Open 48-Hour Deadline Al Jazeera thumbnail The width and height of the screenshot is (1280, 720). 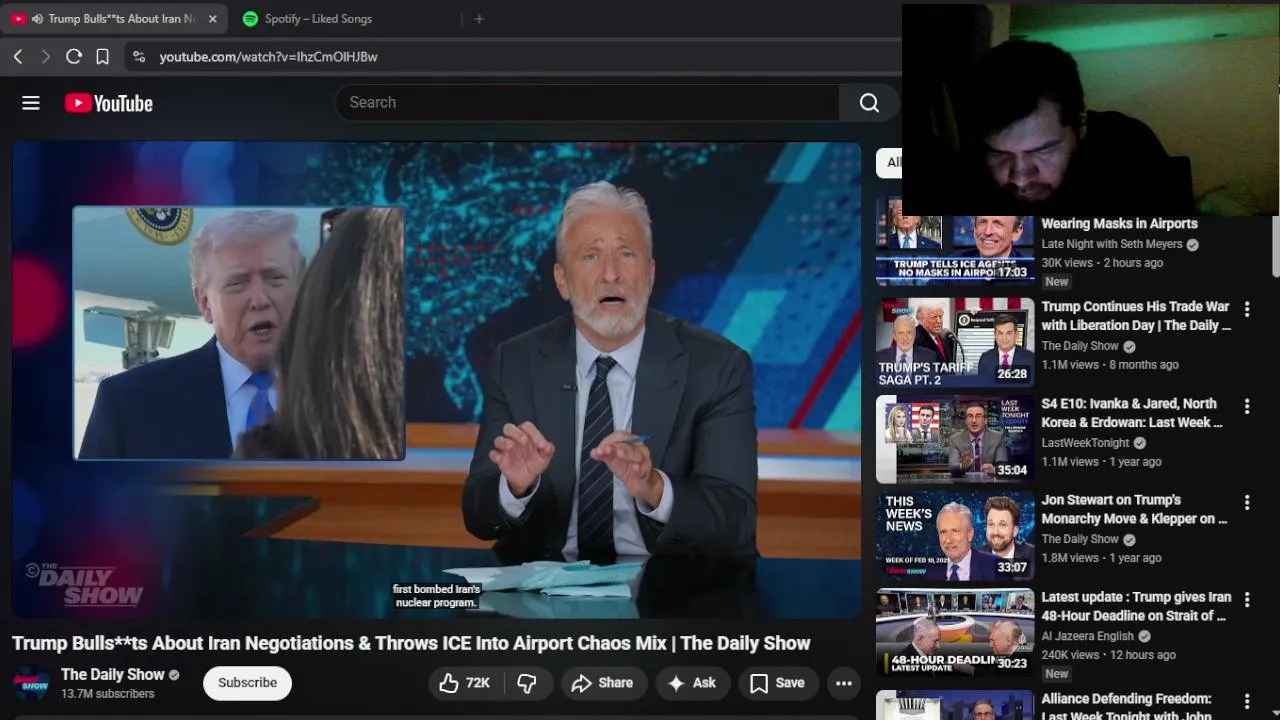click(x=955, y=632)
